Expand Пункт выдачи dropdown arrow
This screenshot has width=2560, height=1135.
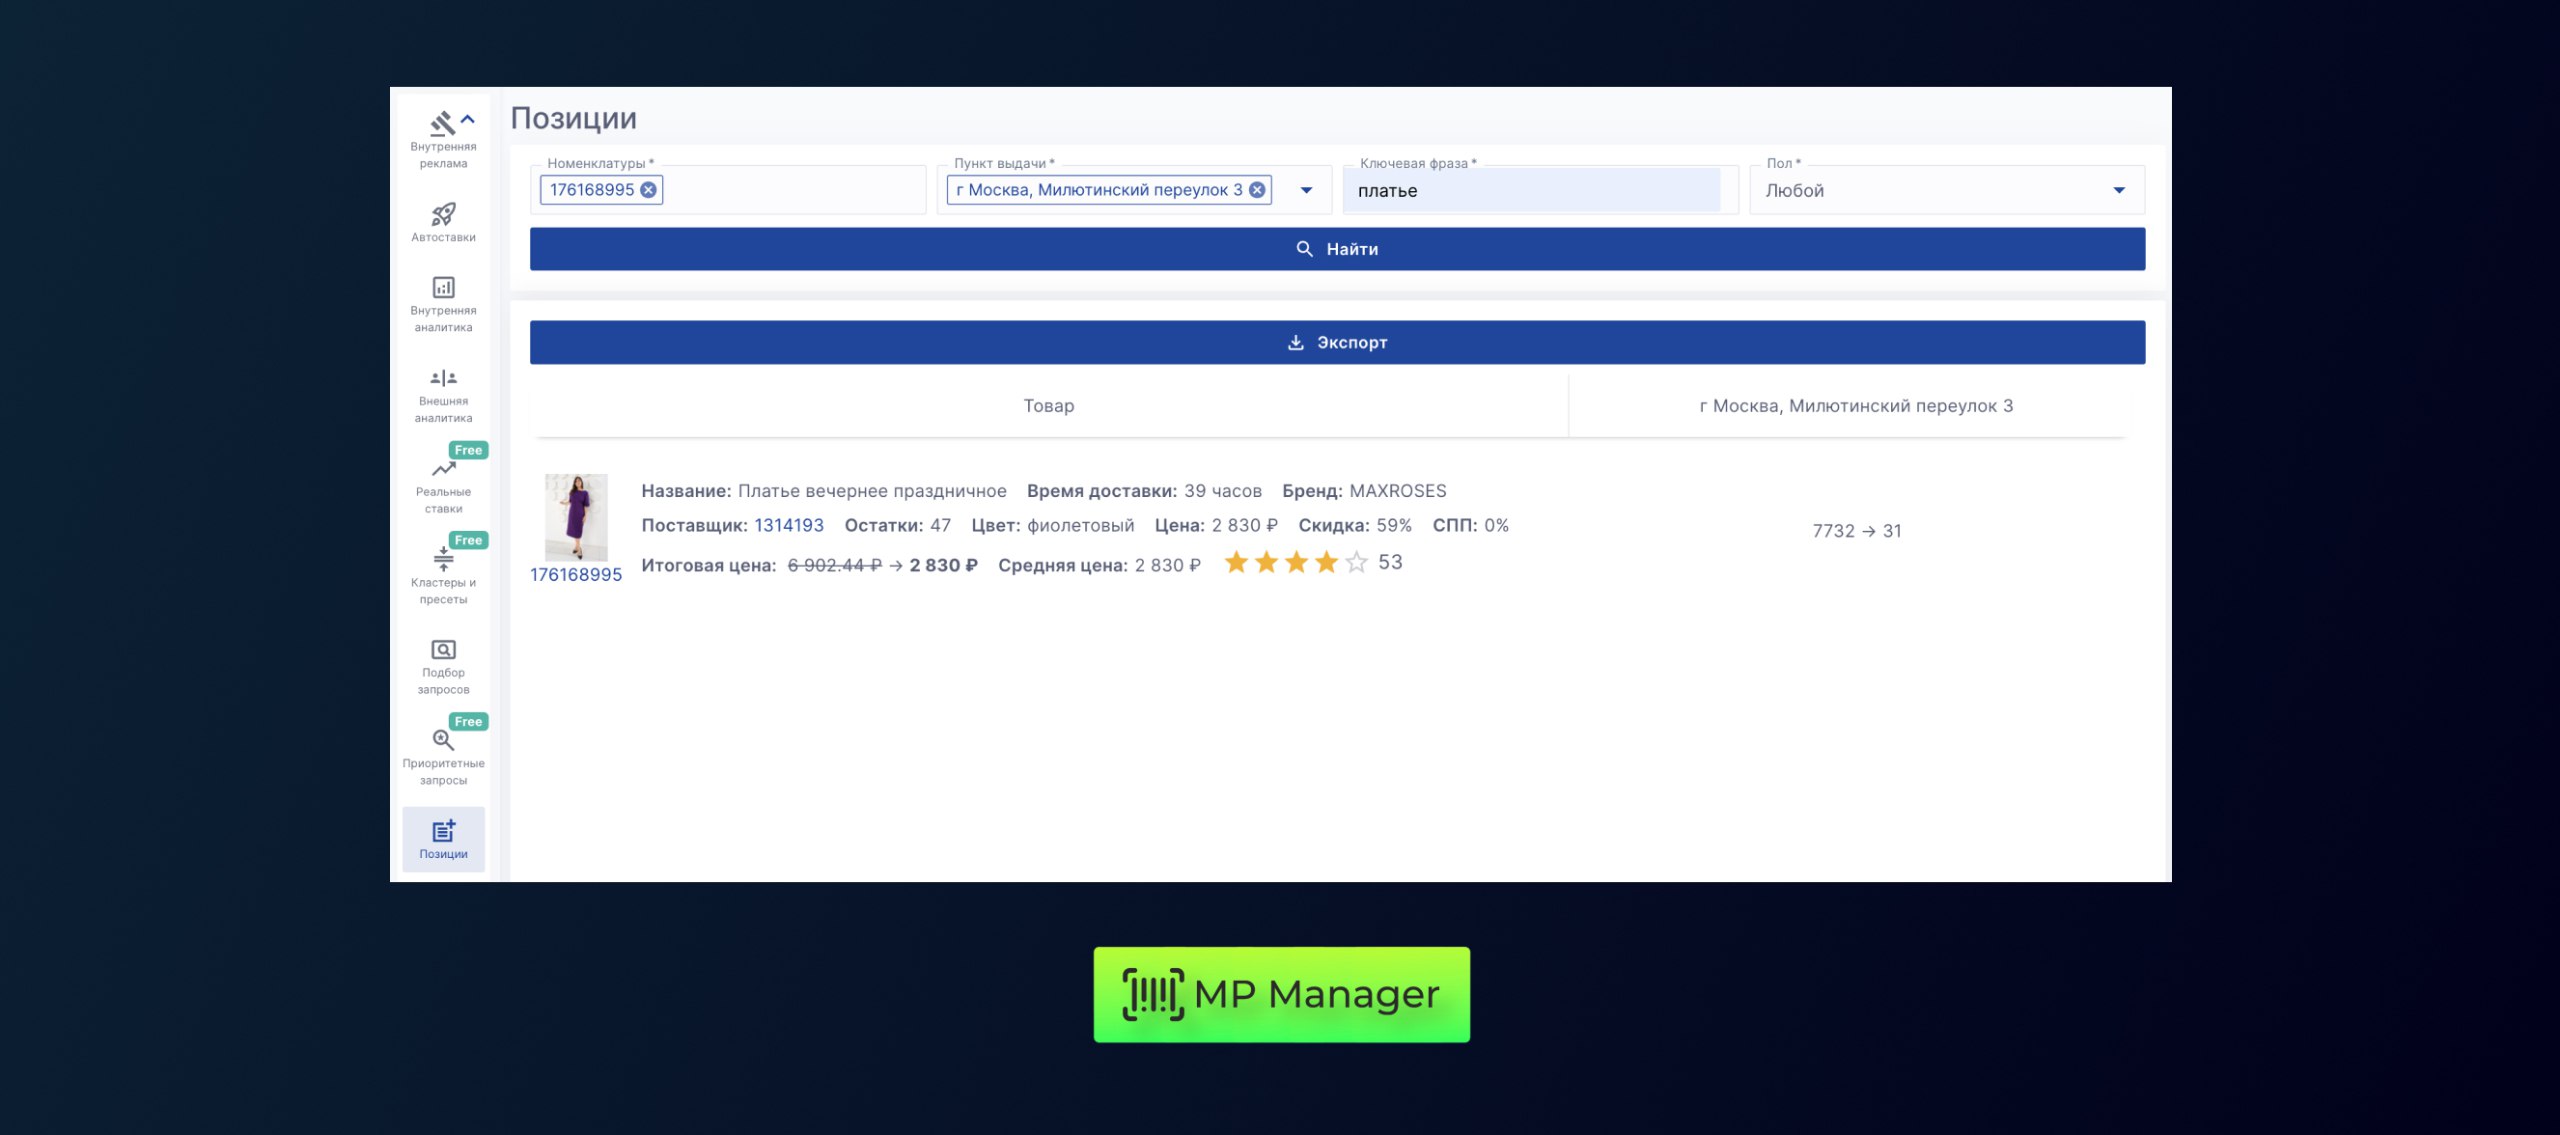point(1306,190)
